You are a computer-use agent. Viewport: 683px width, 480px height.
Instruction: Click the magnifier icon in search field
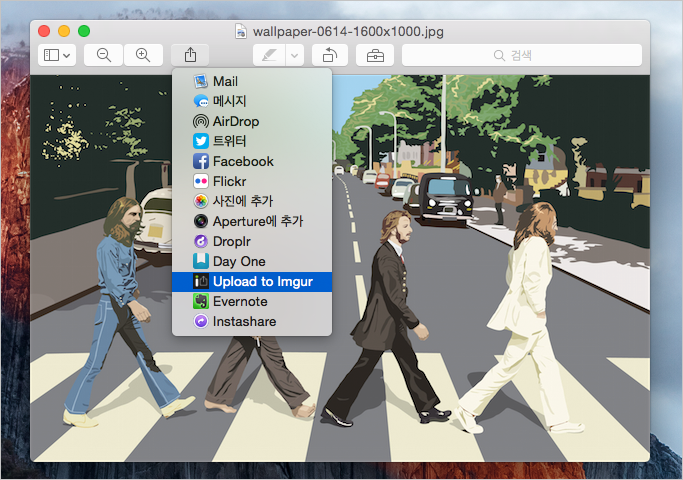[x=499, y=55]
